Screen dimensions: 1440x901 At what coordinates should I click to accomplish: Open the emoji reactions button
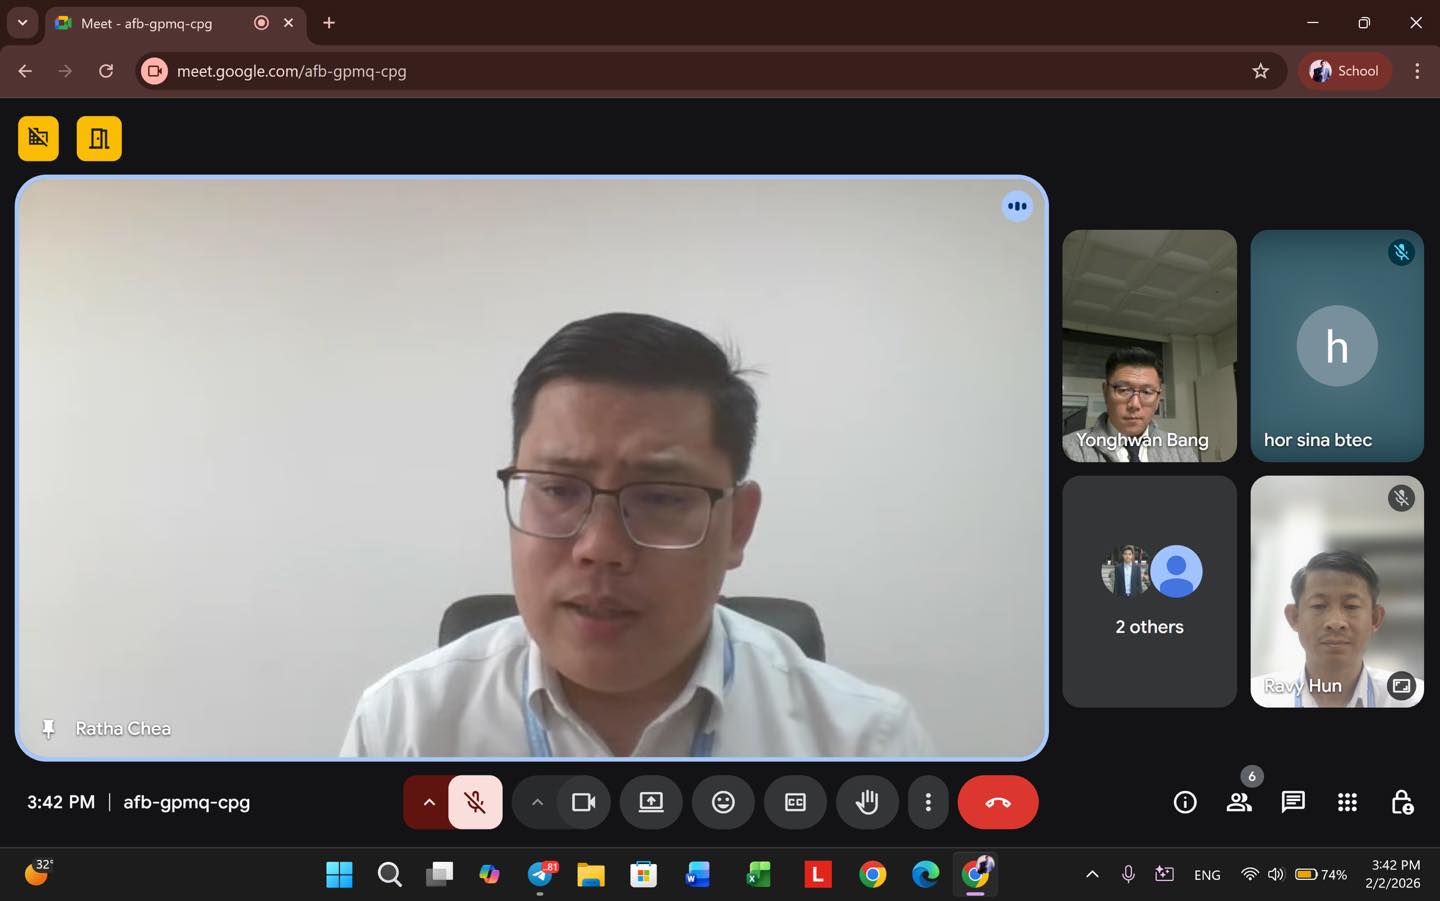723,802
